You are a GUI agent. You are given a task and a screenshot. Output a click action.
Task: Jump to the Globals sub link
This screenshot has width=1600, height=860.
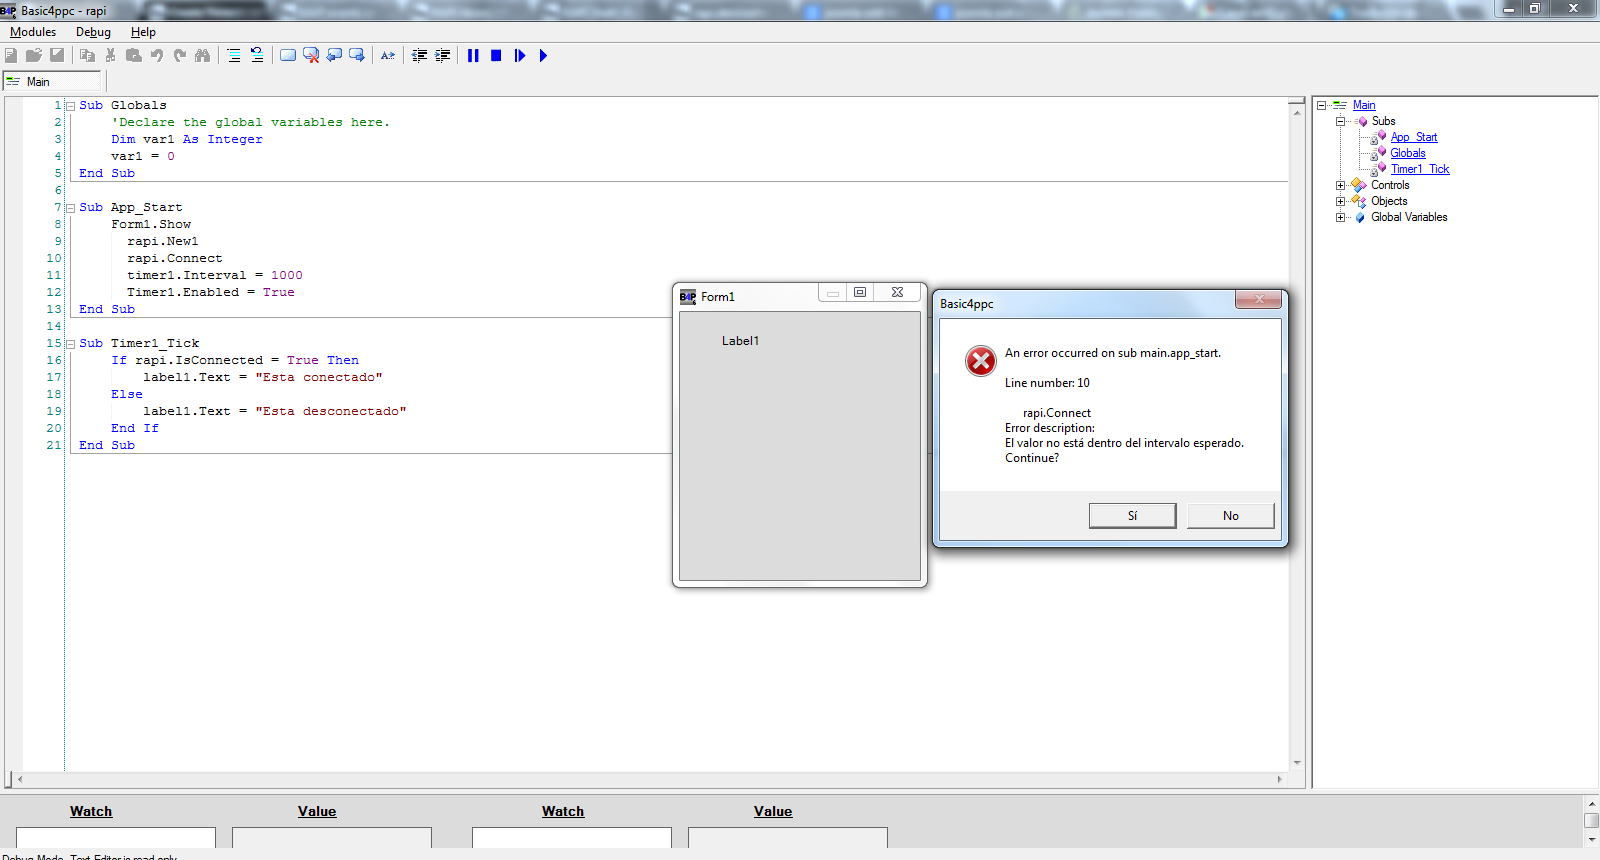click(1408, 153)
